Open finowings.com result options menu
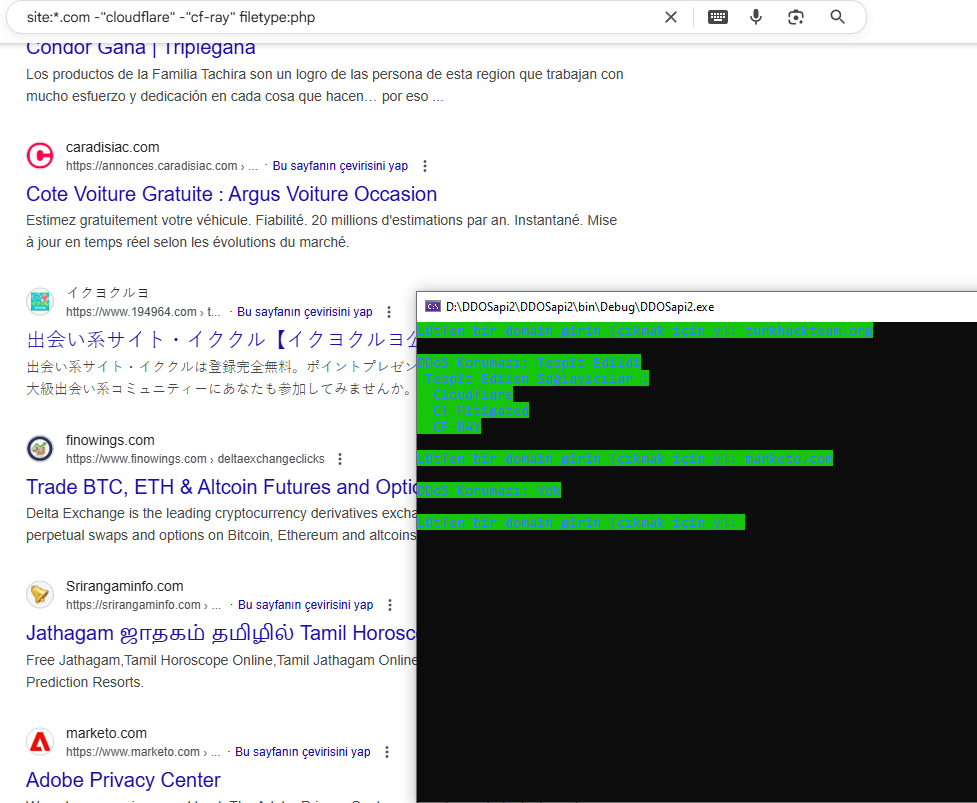The width and height of the screenshot is (977, 803). pyautogui.click(x=340, y=459)
